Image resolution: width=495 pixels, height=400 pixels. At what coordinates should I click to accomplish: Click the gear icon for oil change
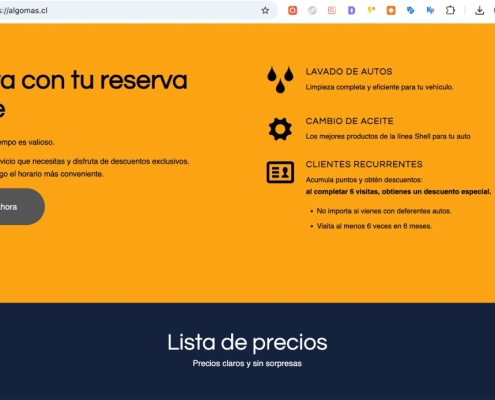tap(280, 129)
